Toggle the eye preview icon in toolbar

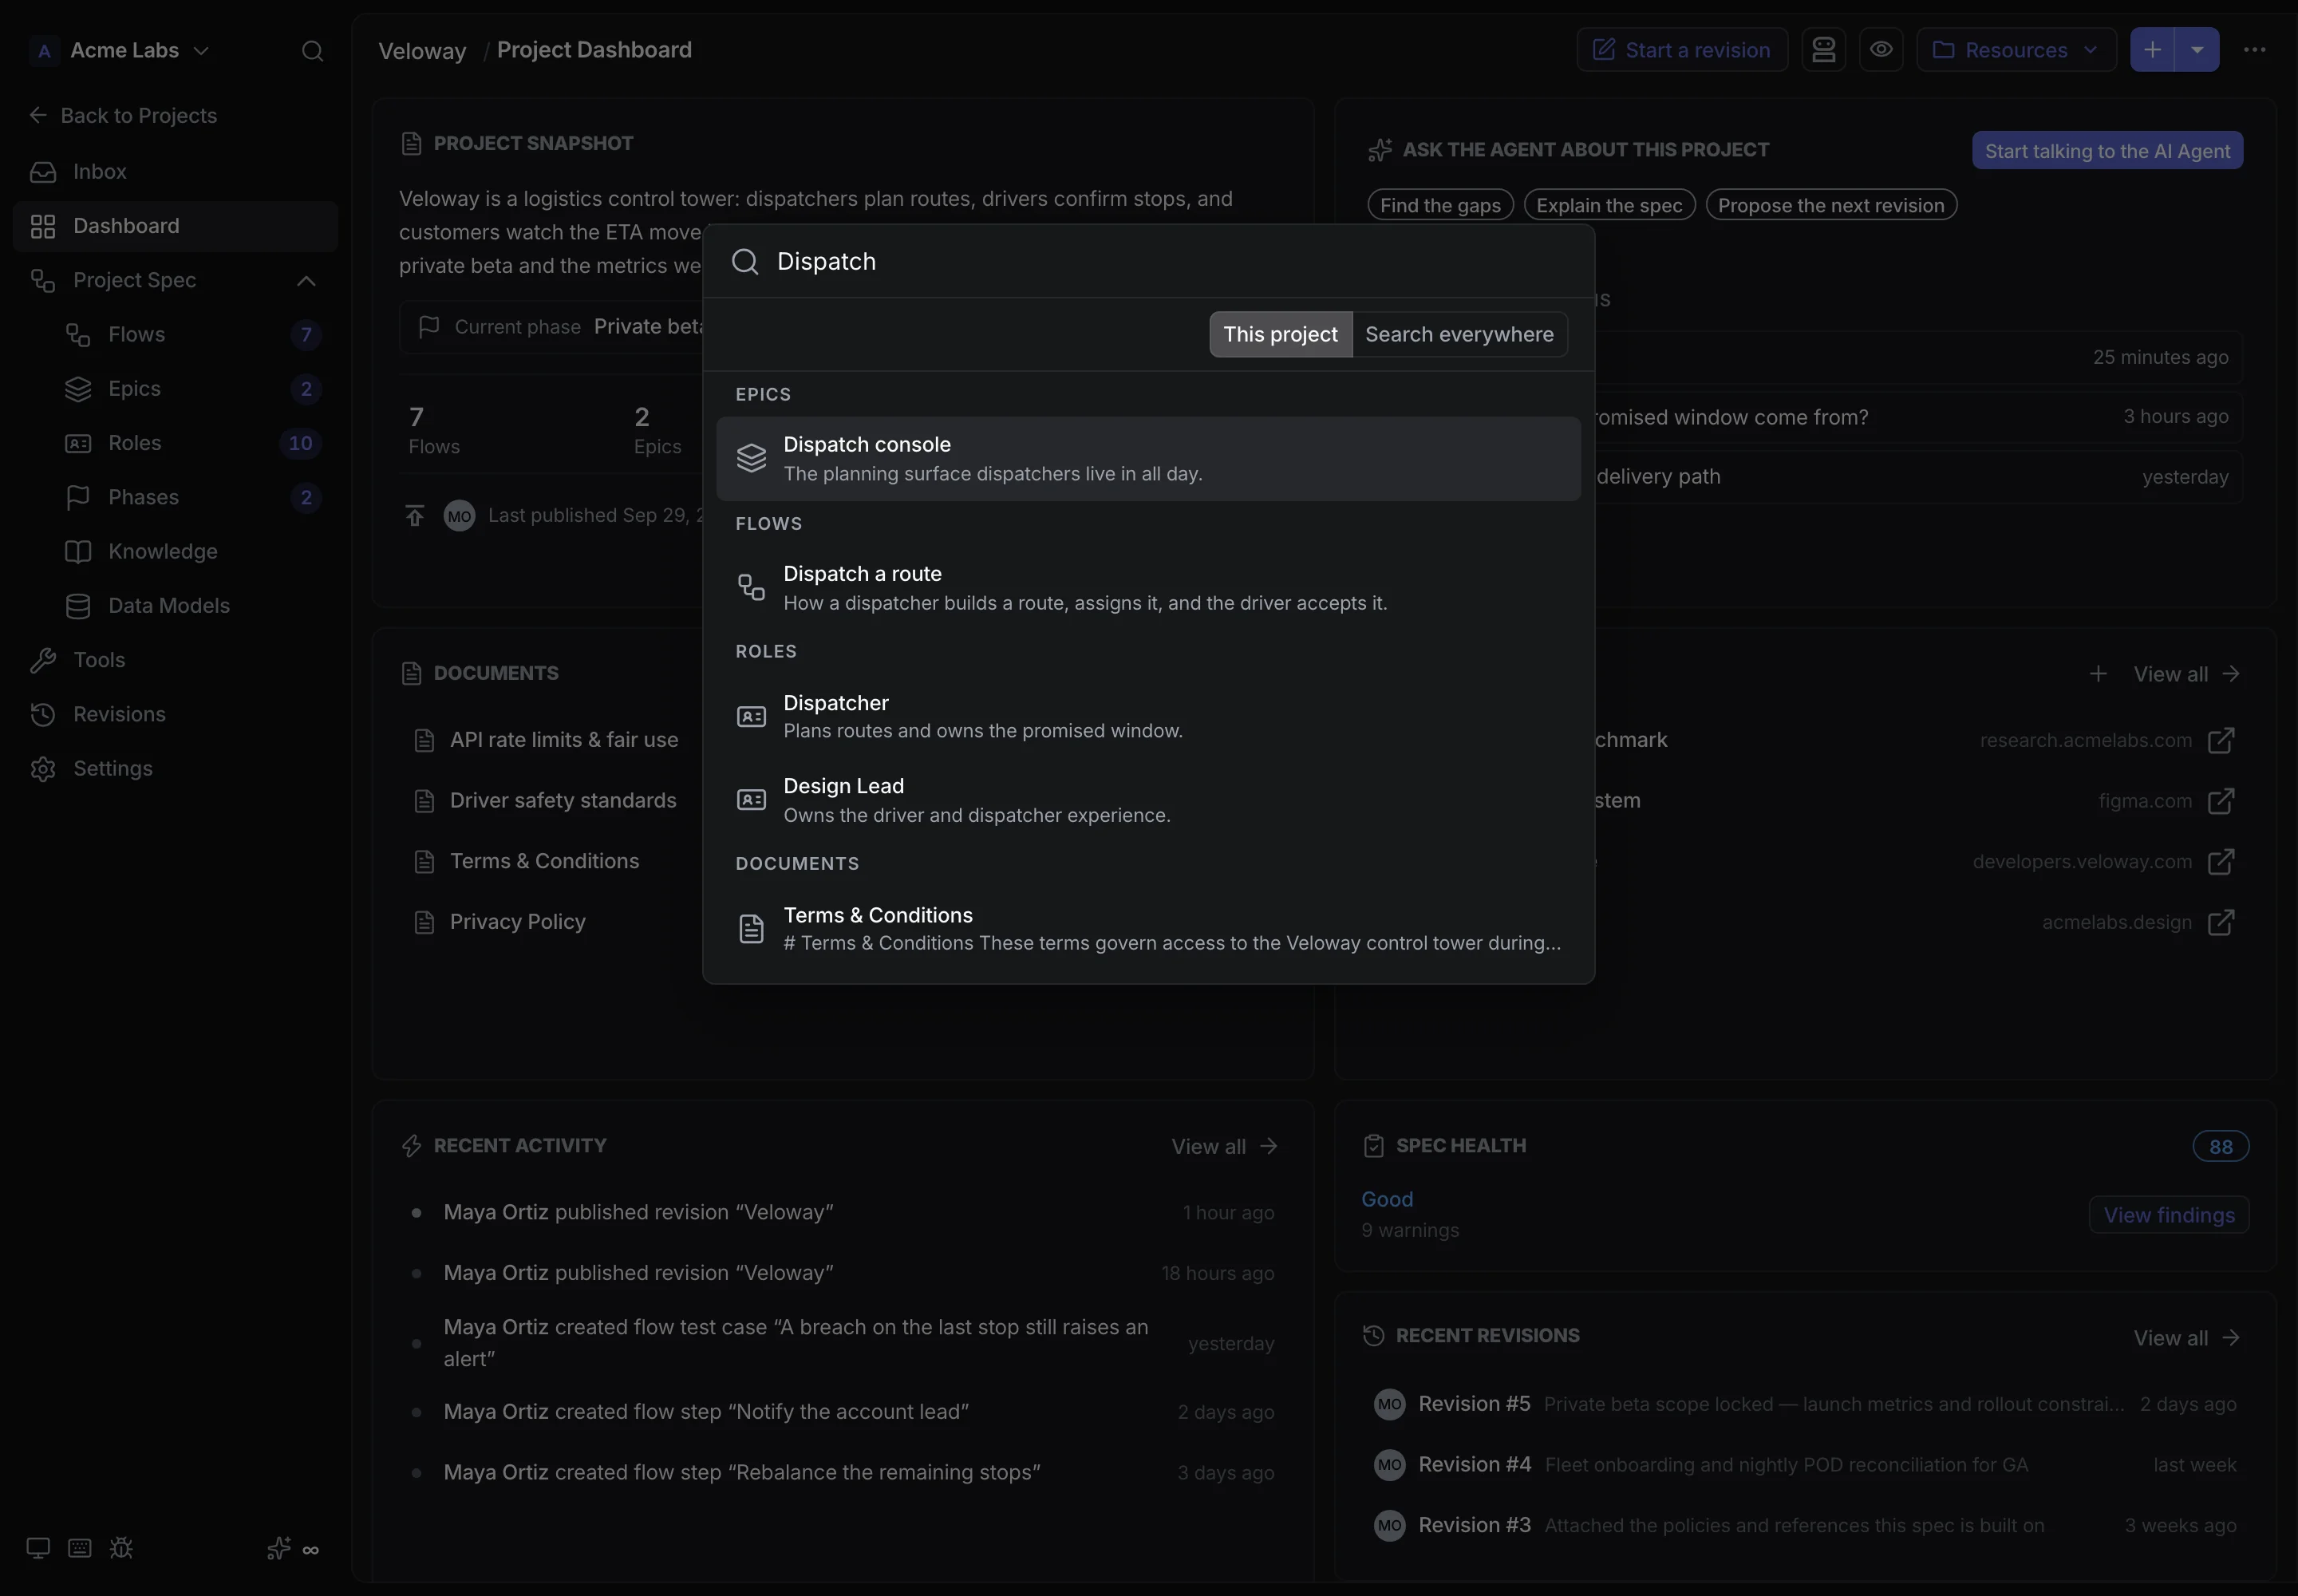(1881, 50)
